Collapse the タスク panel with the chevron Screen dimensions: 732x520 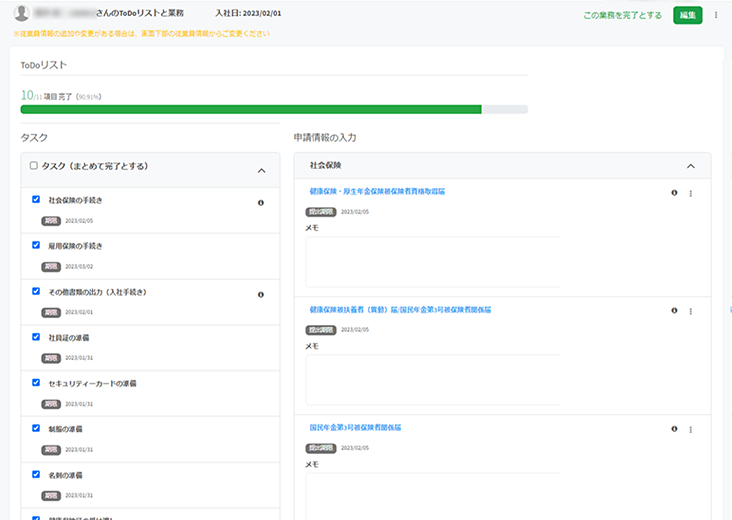point(262,170)
